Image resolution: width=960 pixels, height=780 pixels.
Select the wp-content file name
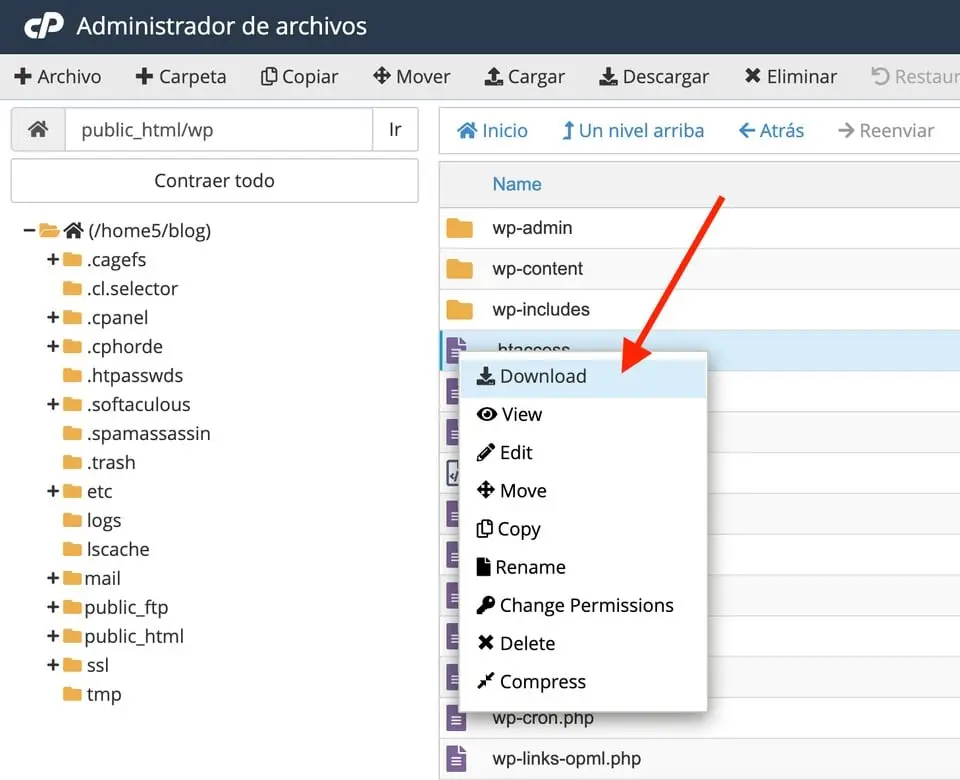click(538, 269)
